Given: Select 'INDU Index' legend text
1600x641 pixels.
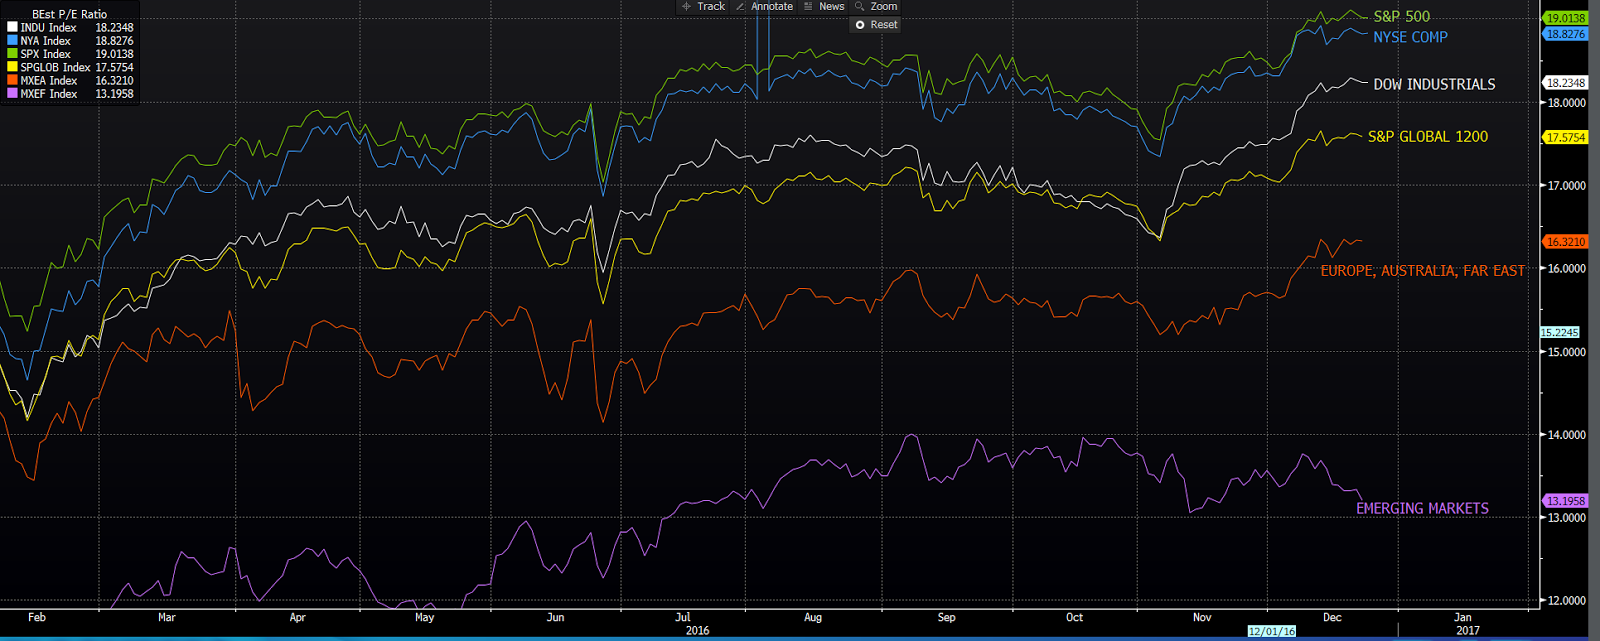Looking at the screenshot, I should pos(48,28).
